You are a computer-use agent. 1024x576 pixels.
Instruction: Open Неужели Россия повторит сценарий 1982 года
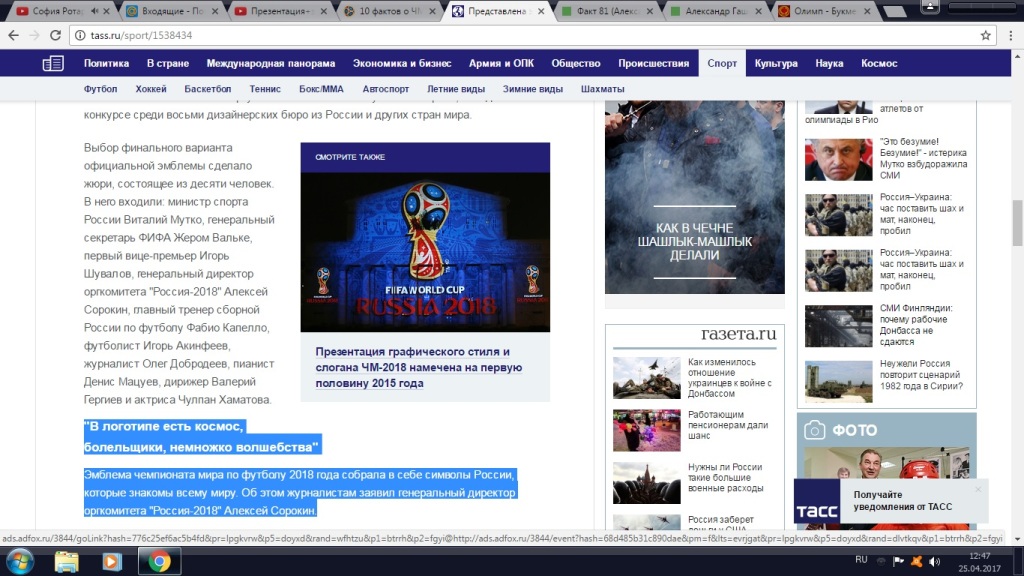(921, 375)
